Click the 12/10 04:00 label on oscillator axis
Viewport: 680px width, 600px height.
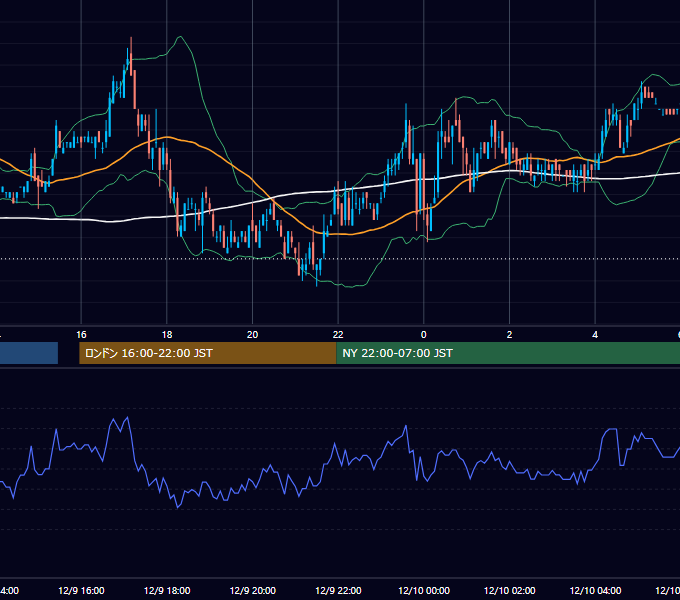(595, 590)
